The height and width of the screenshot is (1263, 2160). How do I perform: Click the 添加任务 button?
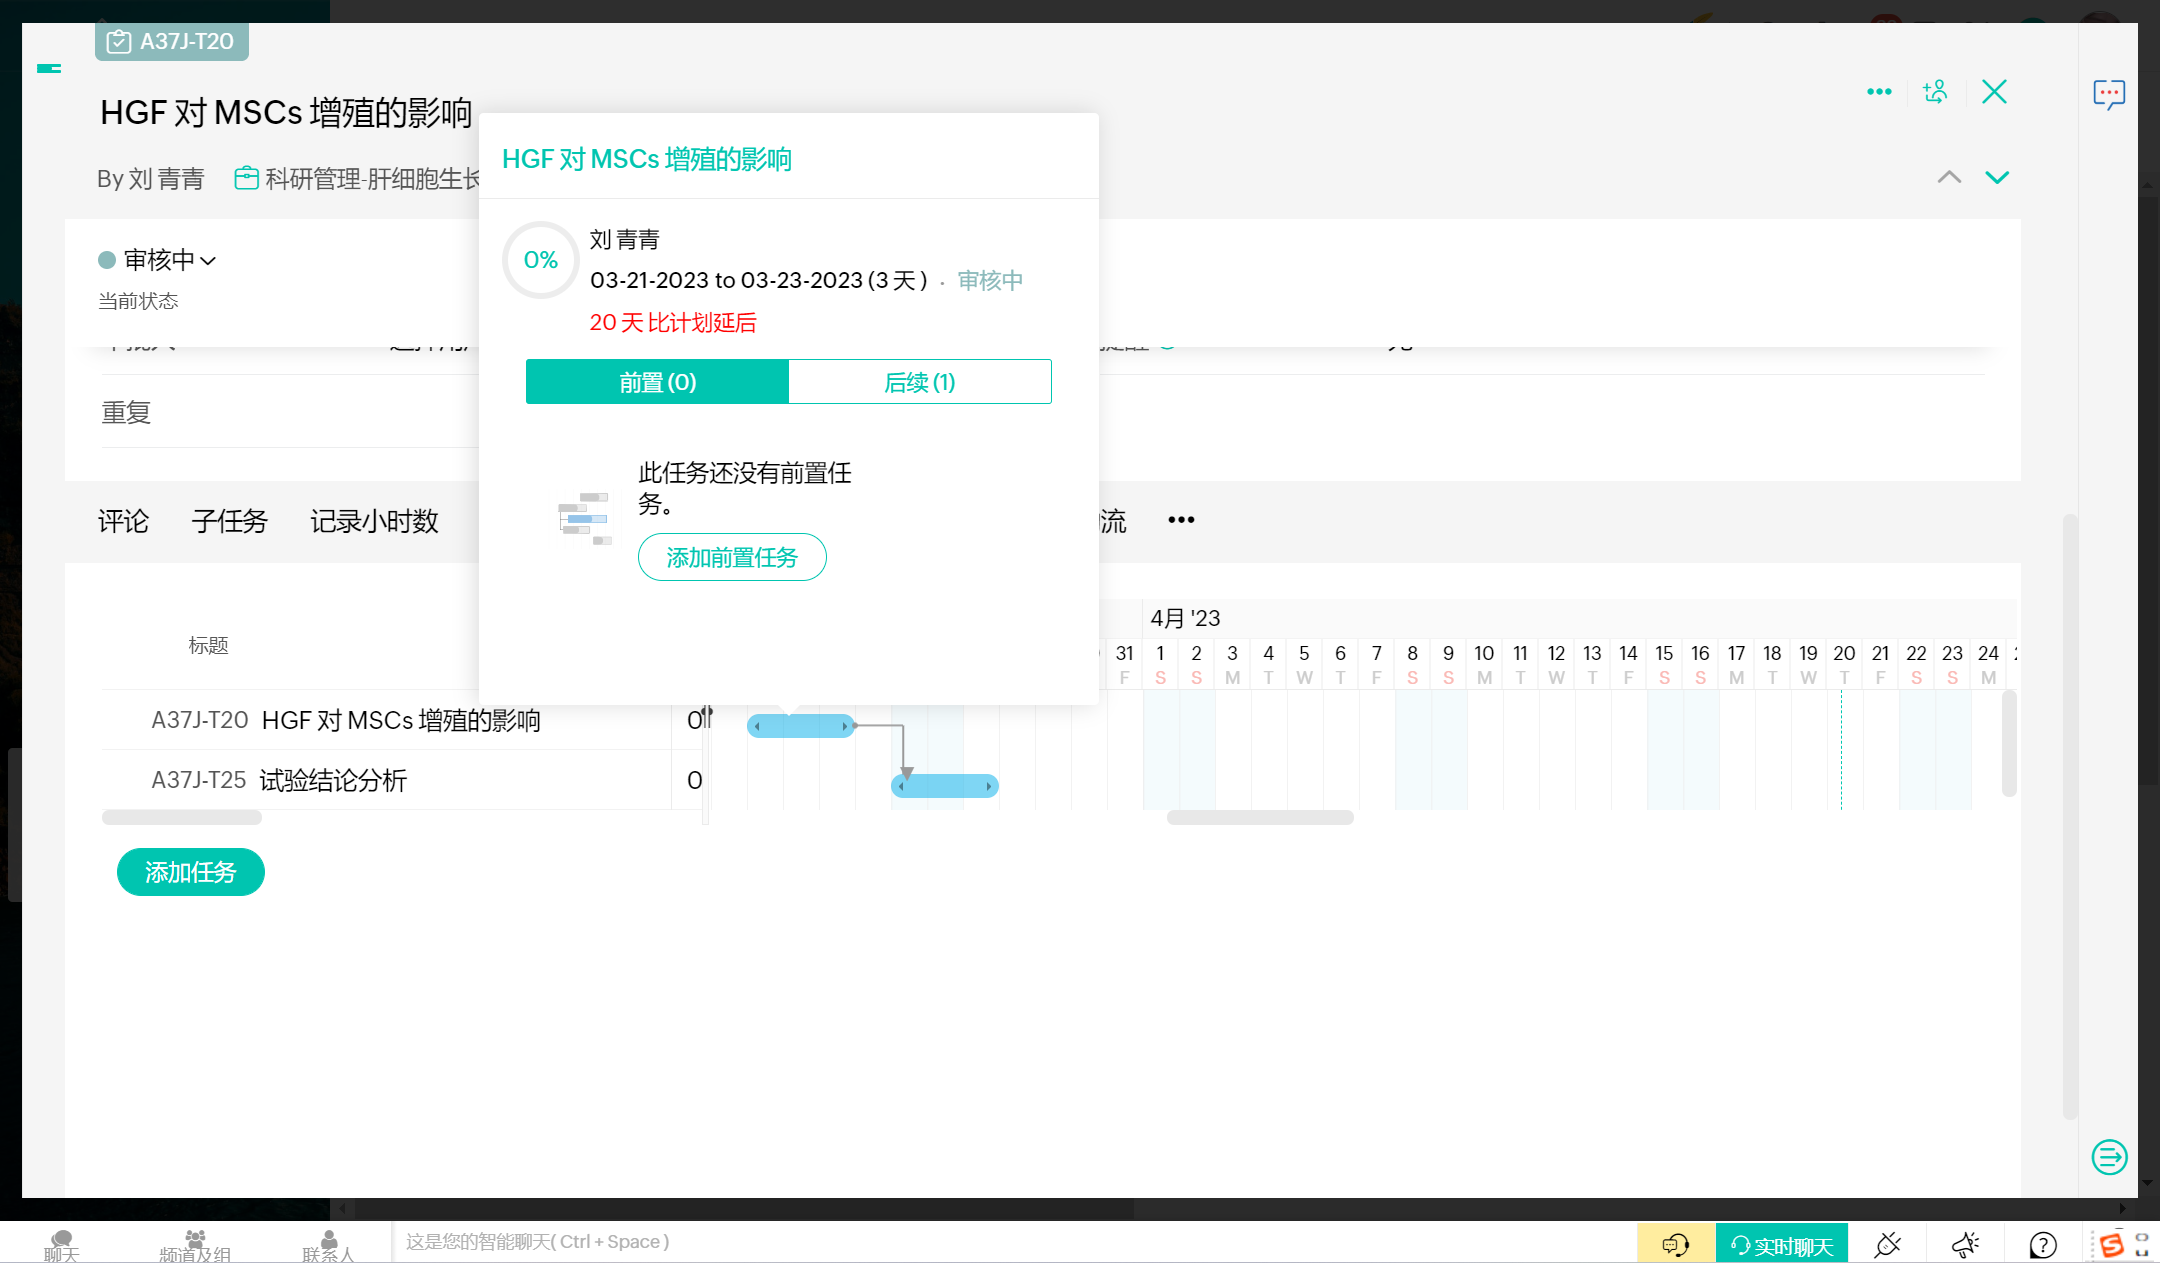[x=190, y=872]
